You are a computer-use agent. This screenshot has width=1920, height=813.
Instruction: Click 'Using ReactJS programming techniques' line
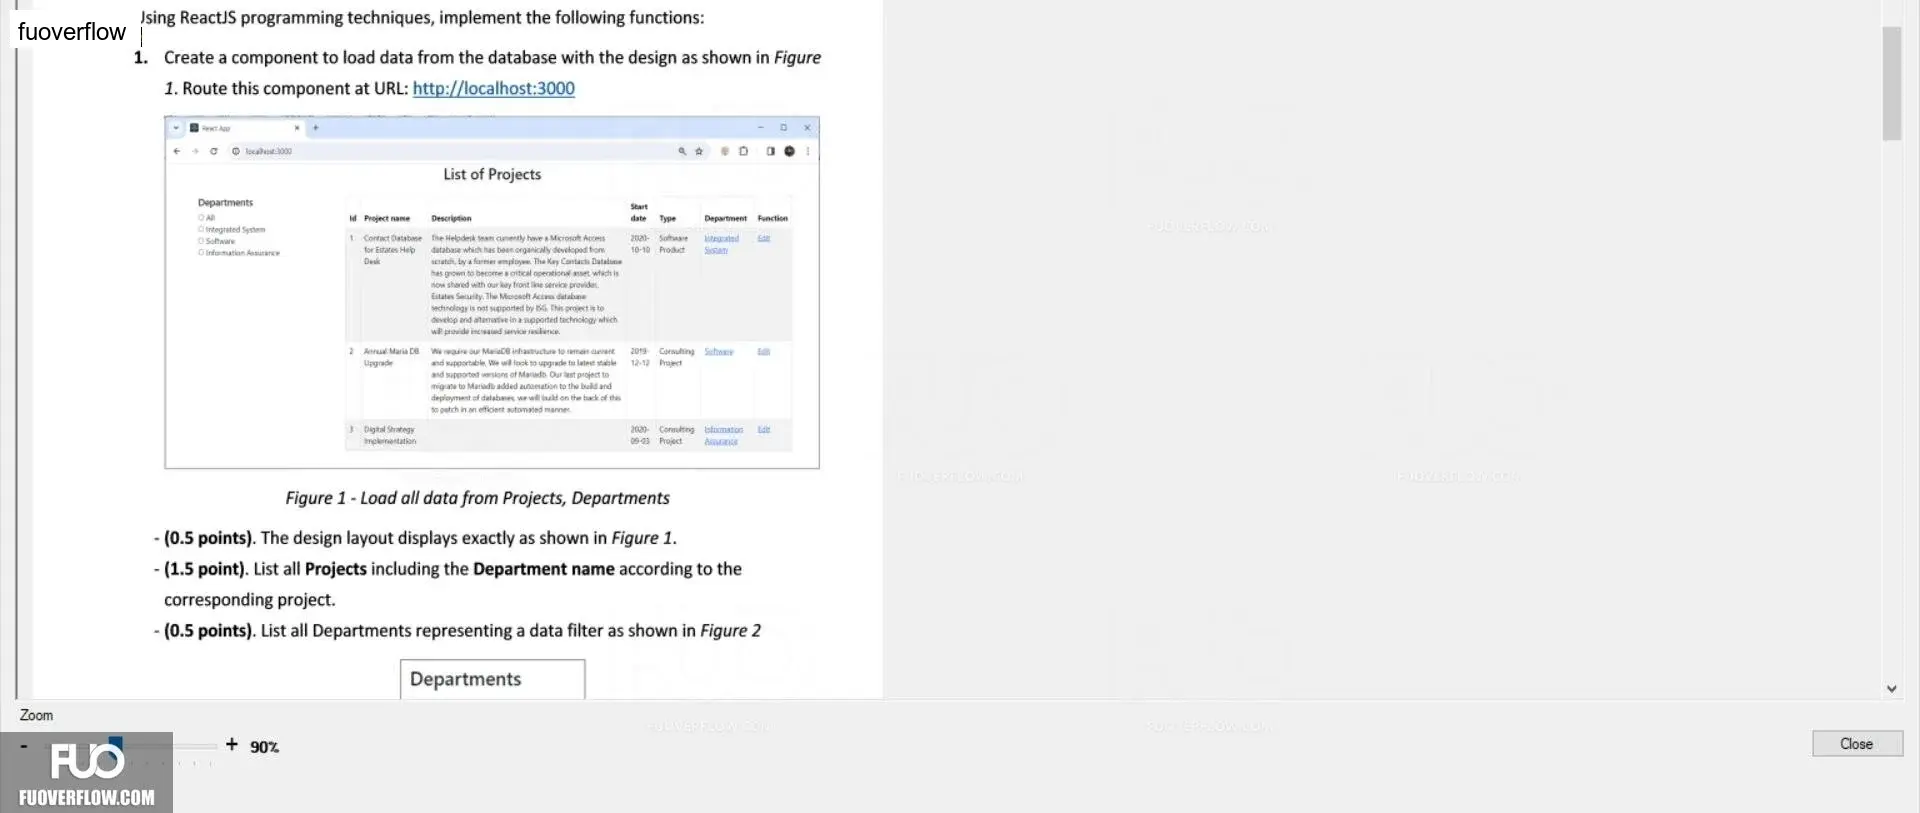(x=423, y=18)
